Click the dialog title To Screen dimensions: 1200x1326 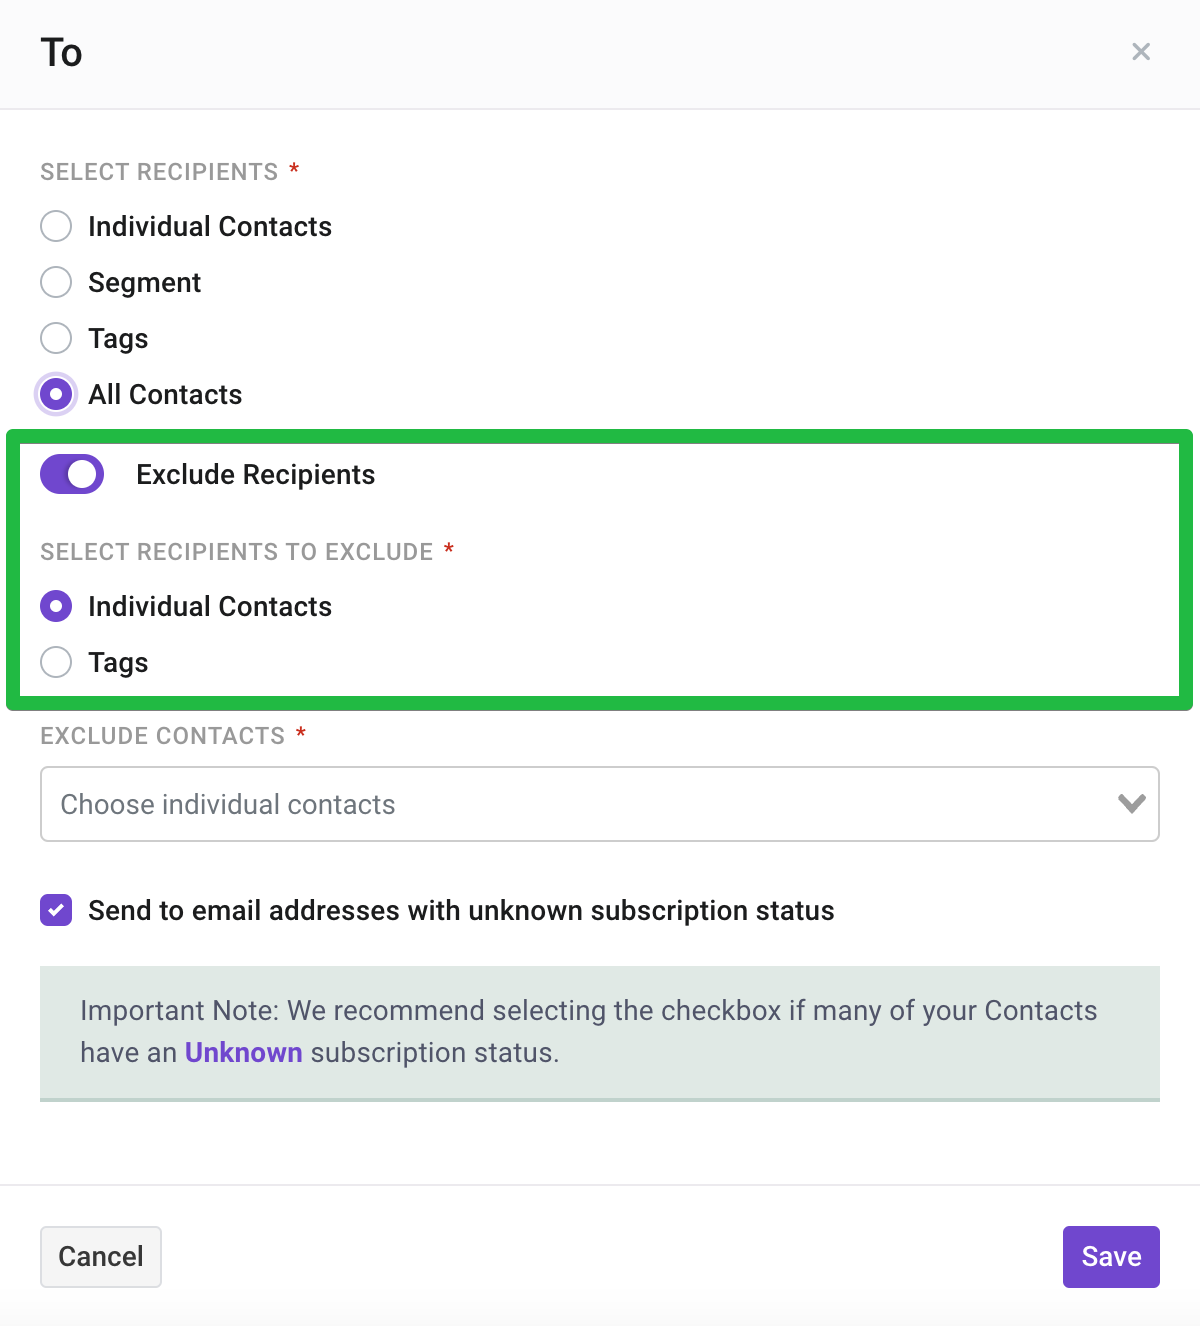point(59,52)
